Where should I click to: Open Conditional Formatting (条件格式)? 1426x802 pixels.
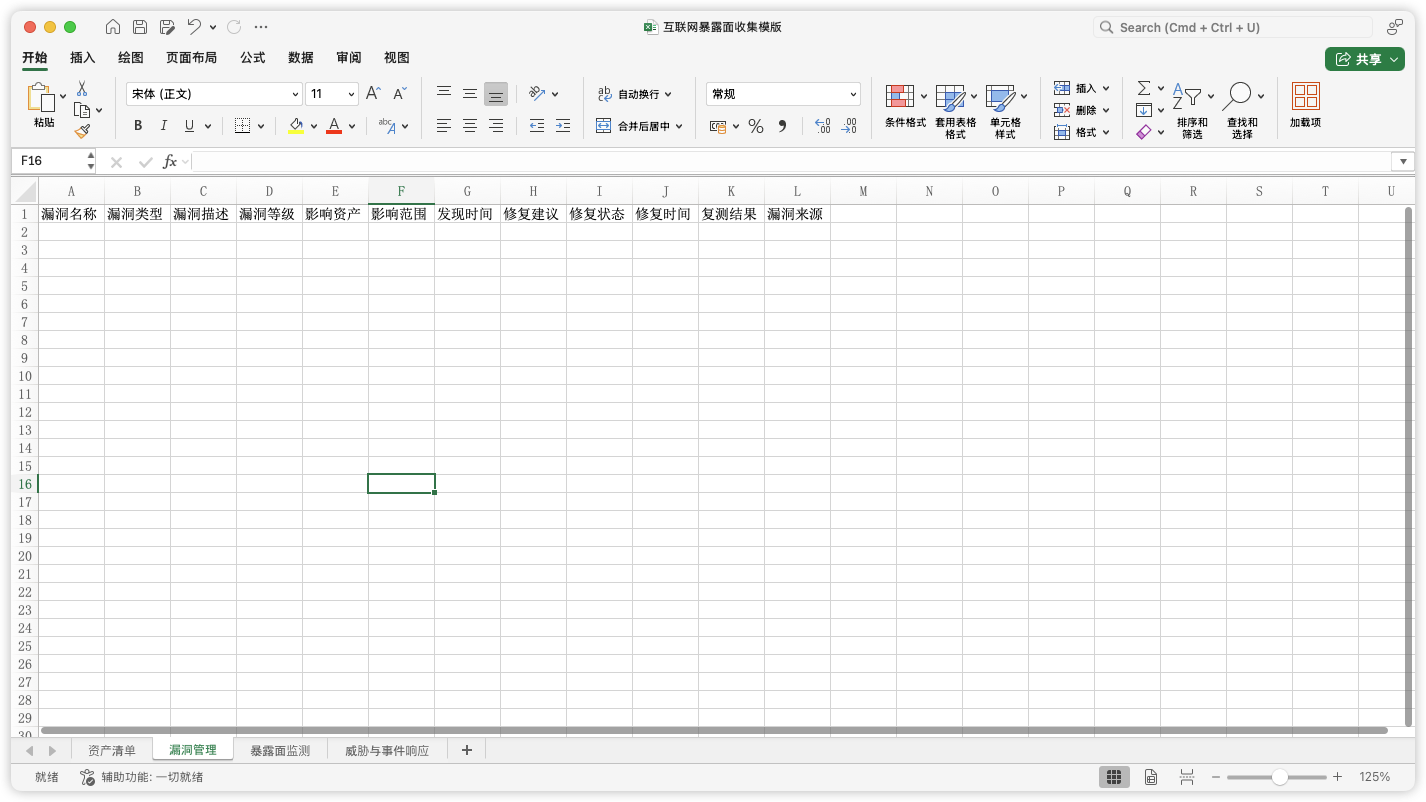(x=905, y=108)
